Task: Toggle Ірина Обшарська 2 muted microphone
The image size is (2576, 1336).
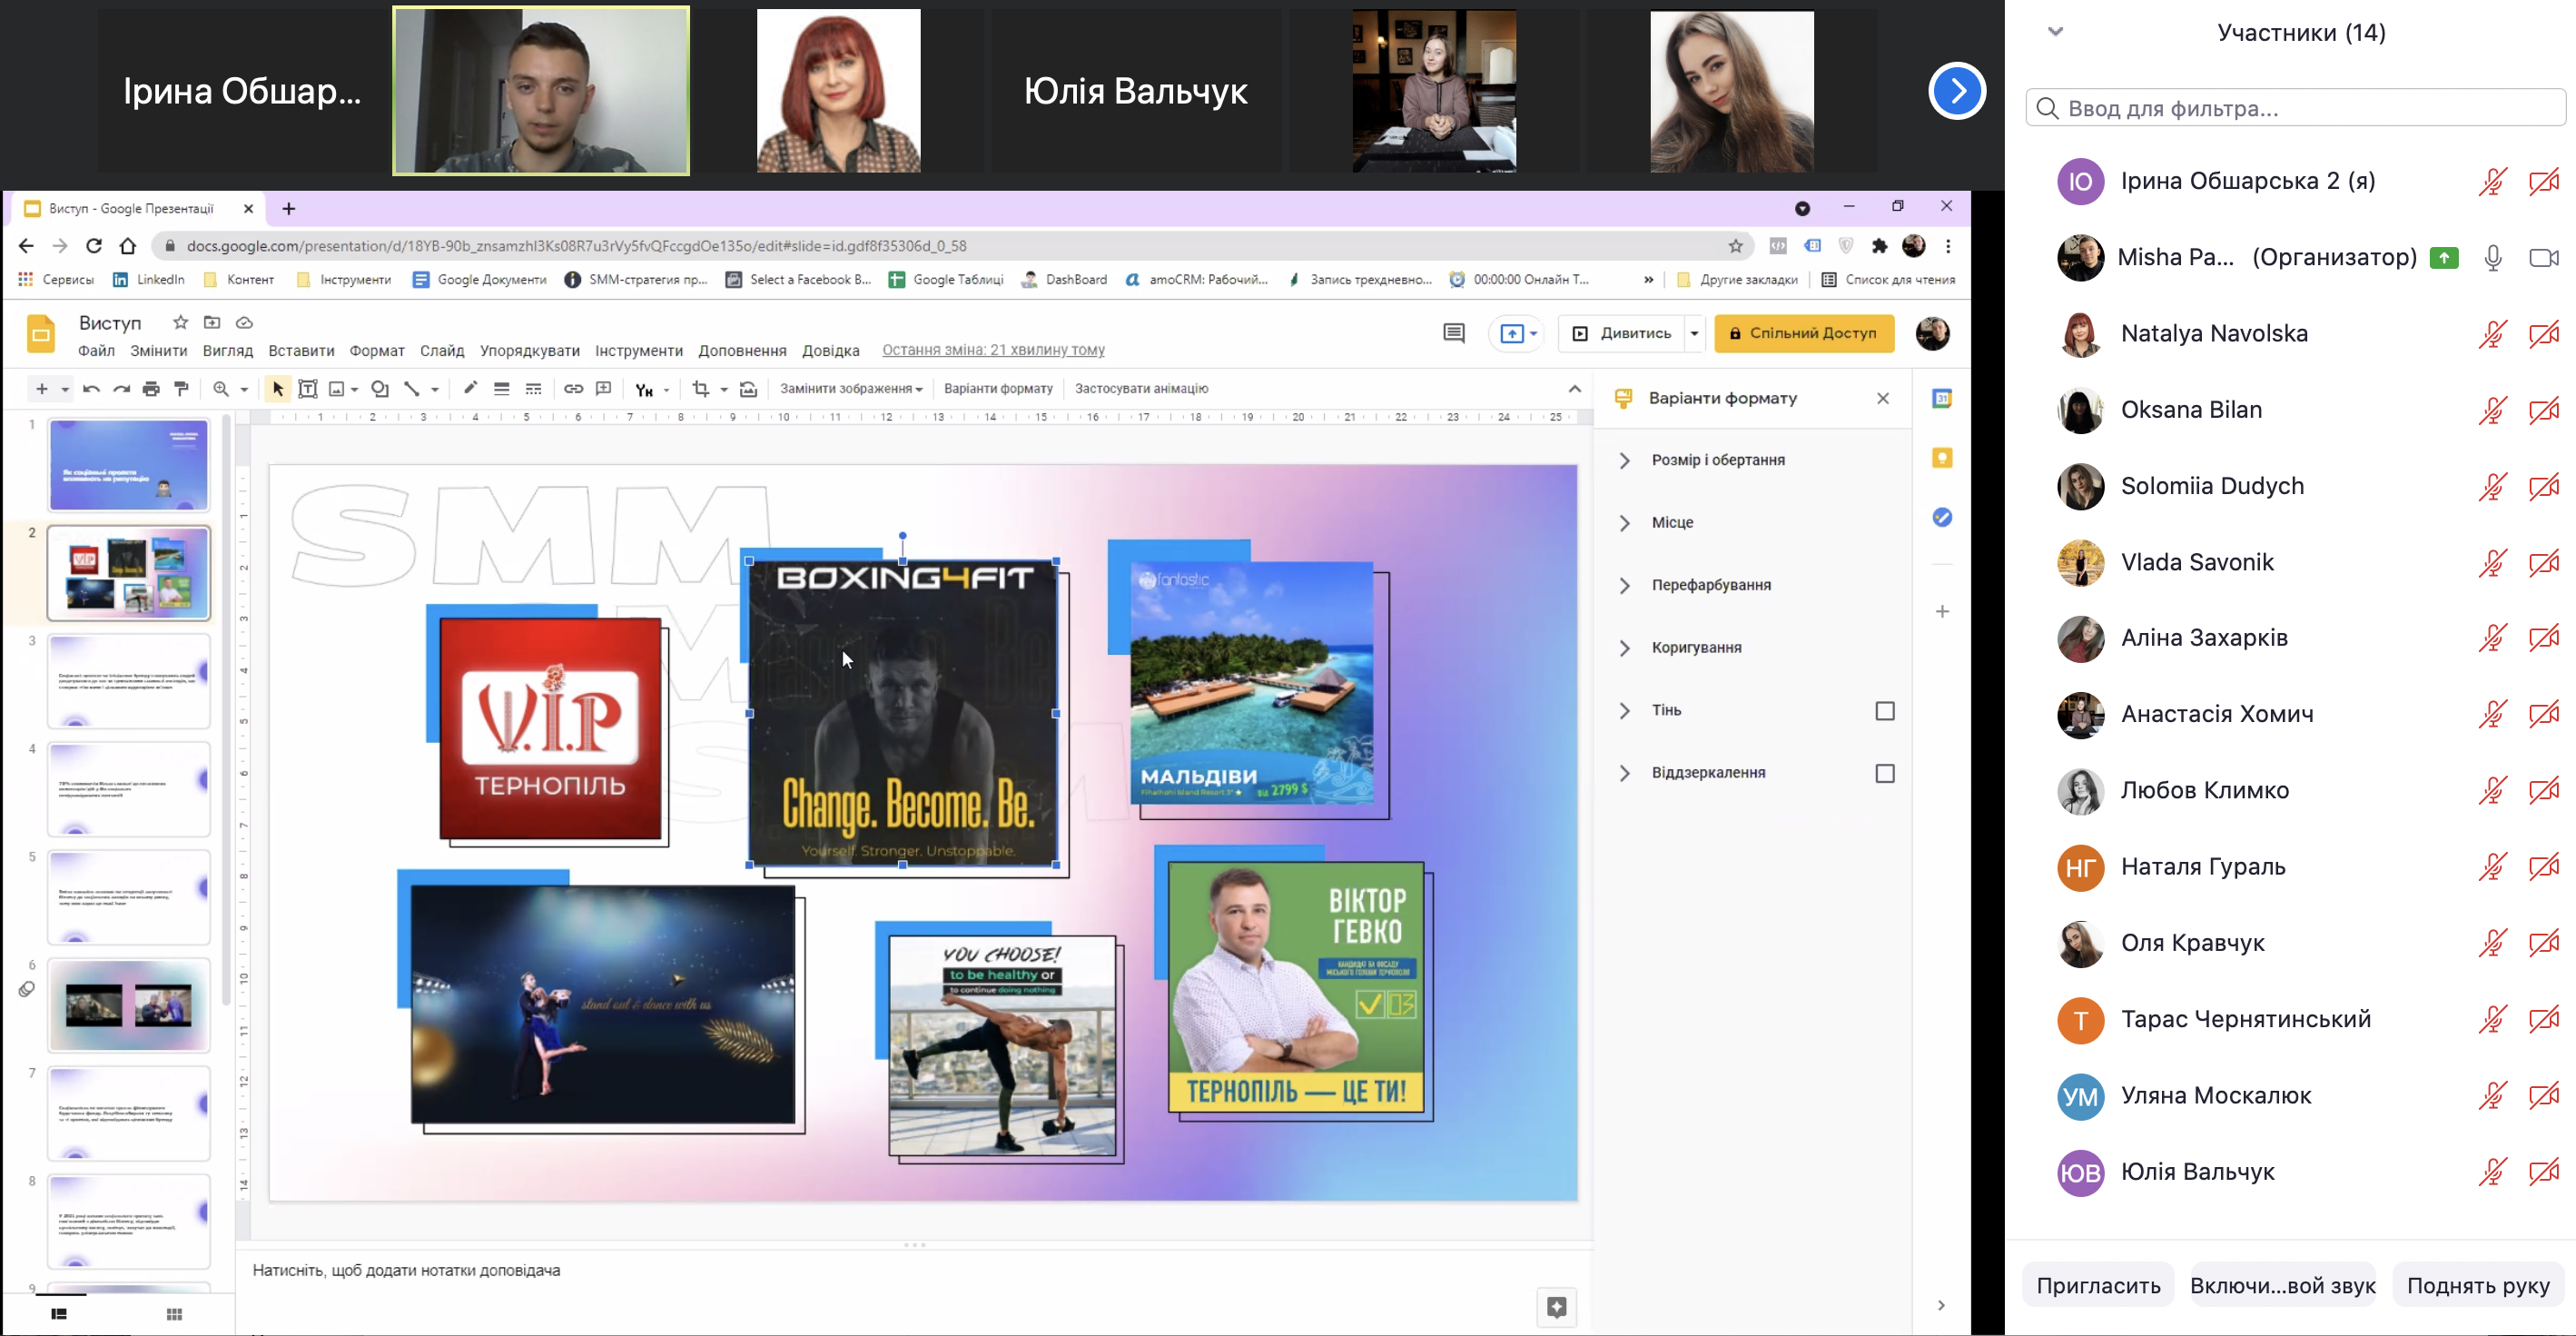Action: 2493,182
